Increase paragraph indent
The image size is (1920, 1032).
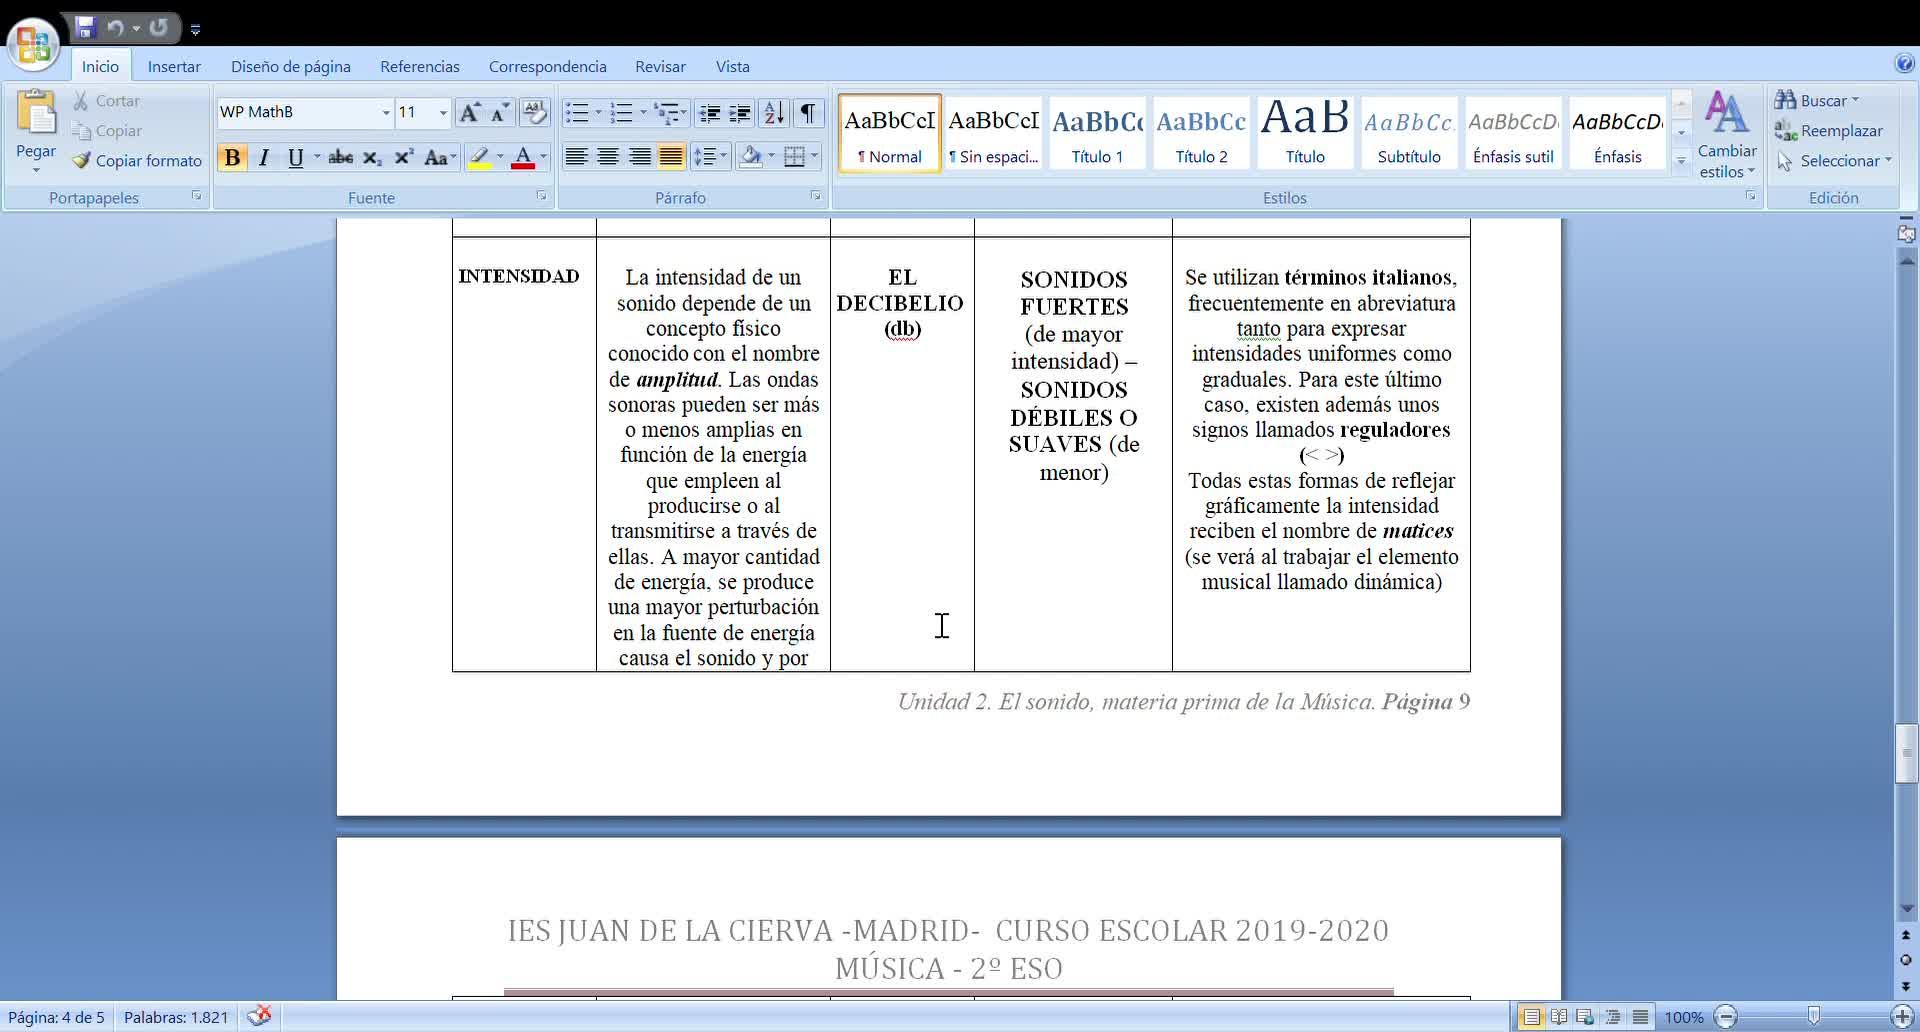pos(740,113)
